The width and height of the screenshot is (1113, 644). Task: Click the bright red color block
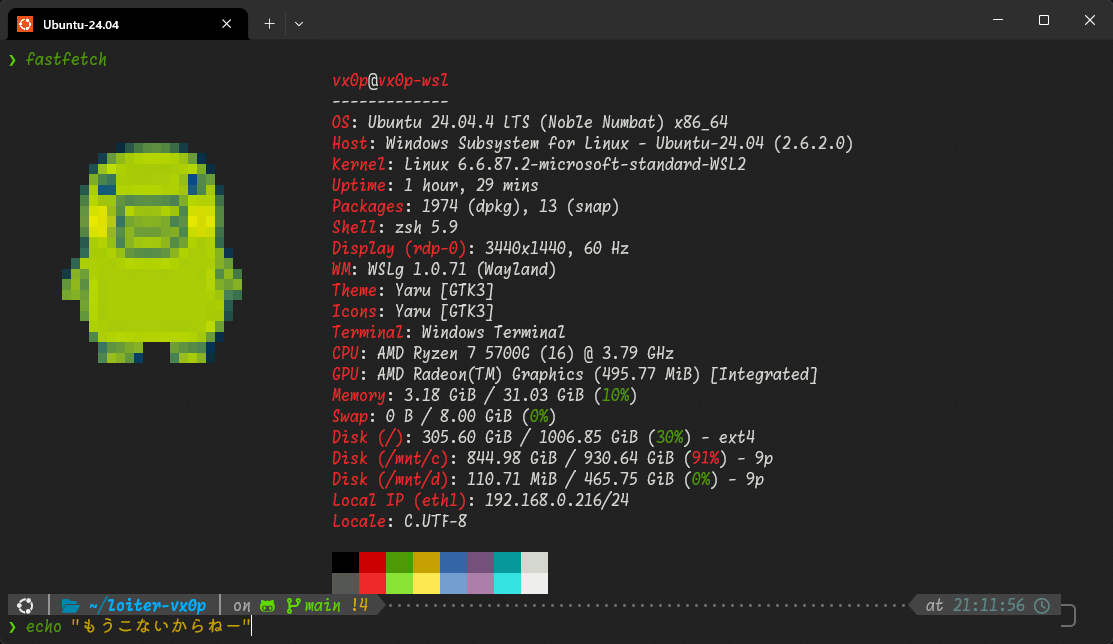[373, 584]
